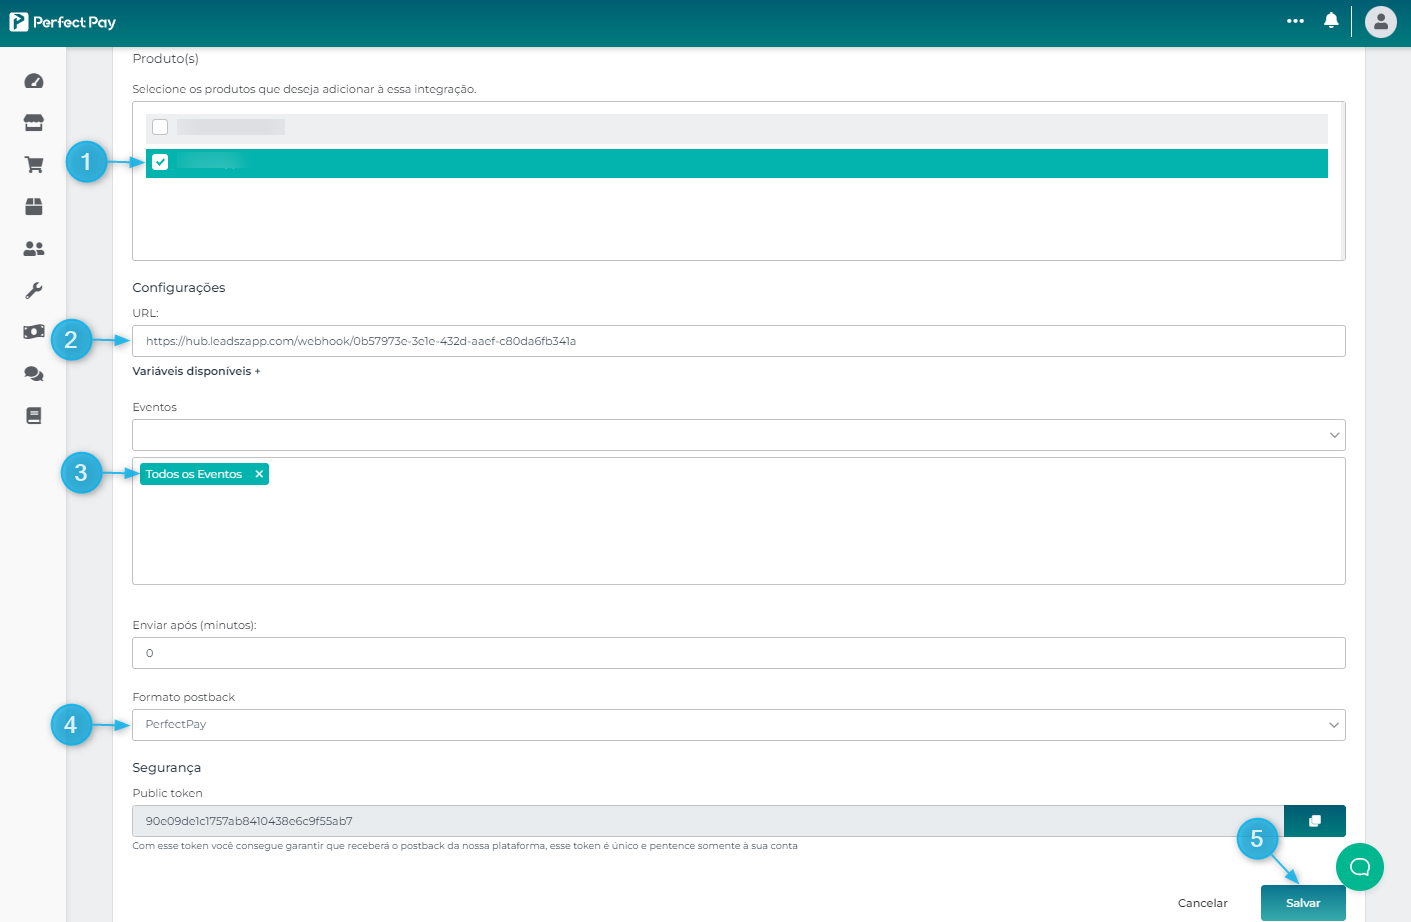Click the book icon in sidebar
The width and height of the screenshot is (1411, 922).
coord(34,416)
